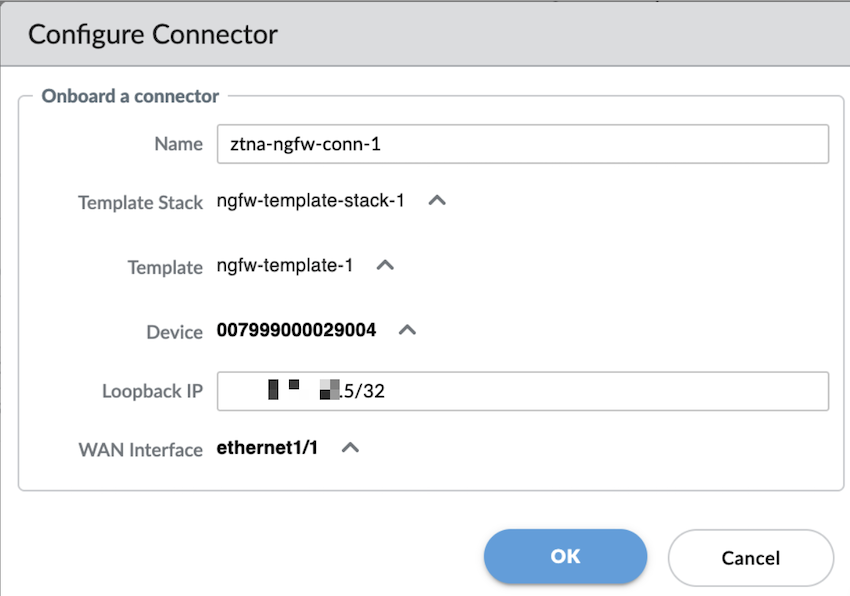Click the Onboard a connector heading
The image size is (850, 596).
pos(130,97)
